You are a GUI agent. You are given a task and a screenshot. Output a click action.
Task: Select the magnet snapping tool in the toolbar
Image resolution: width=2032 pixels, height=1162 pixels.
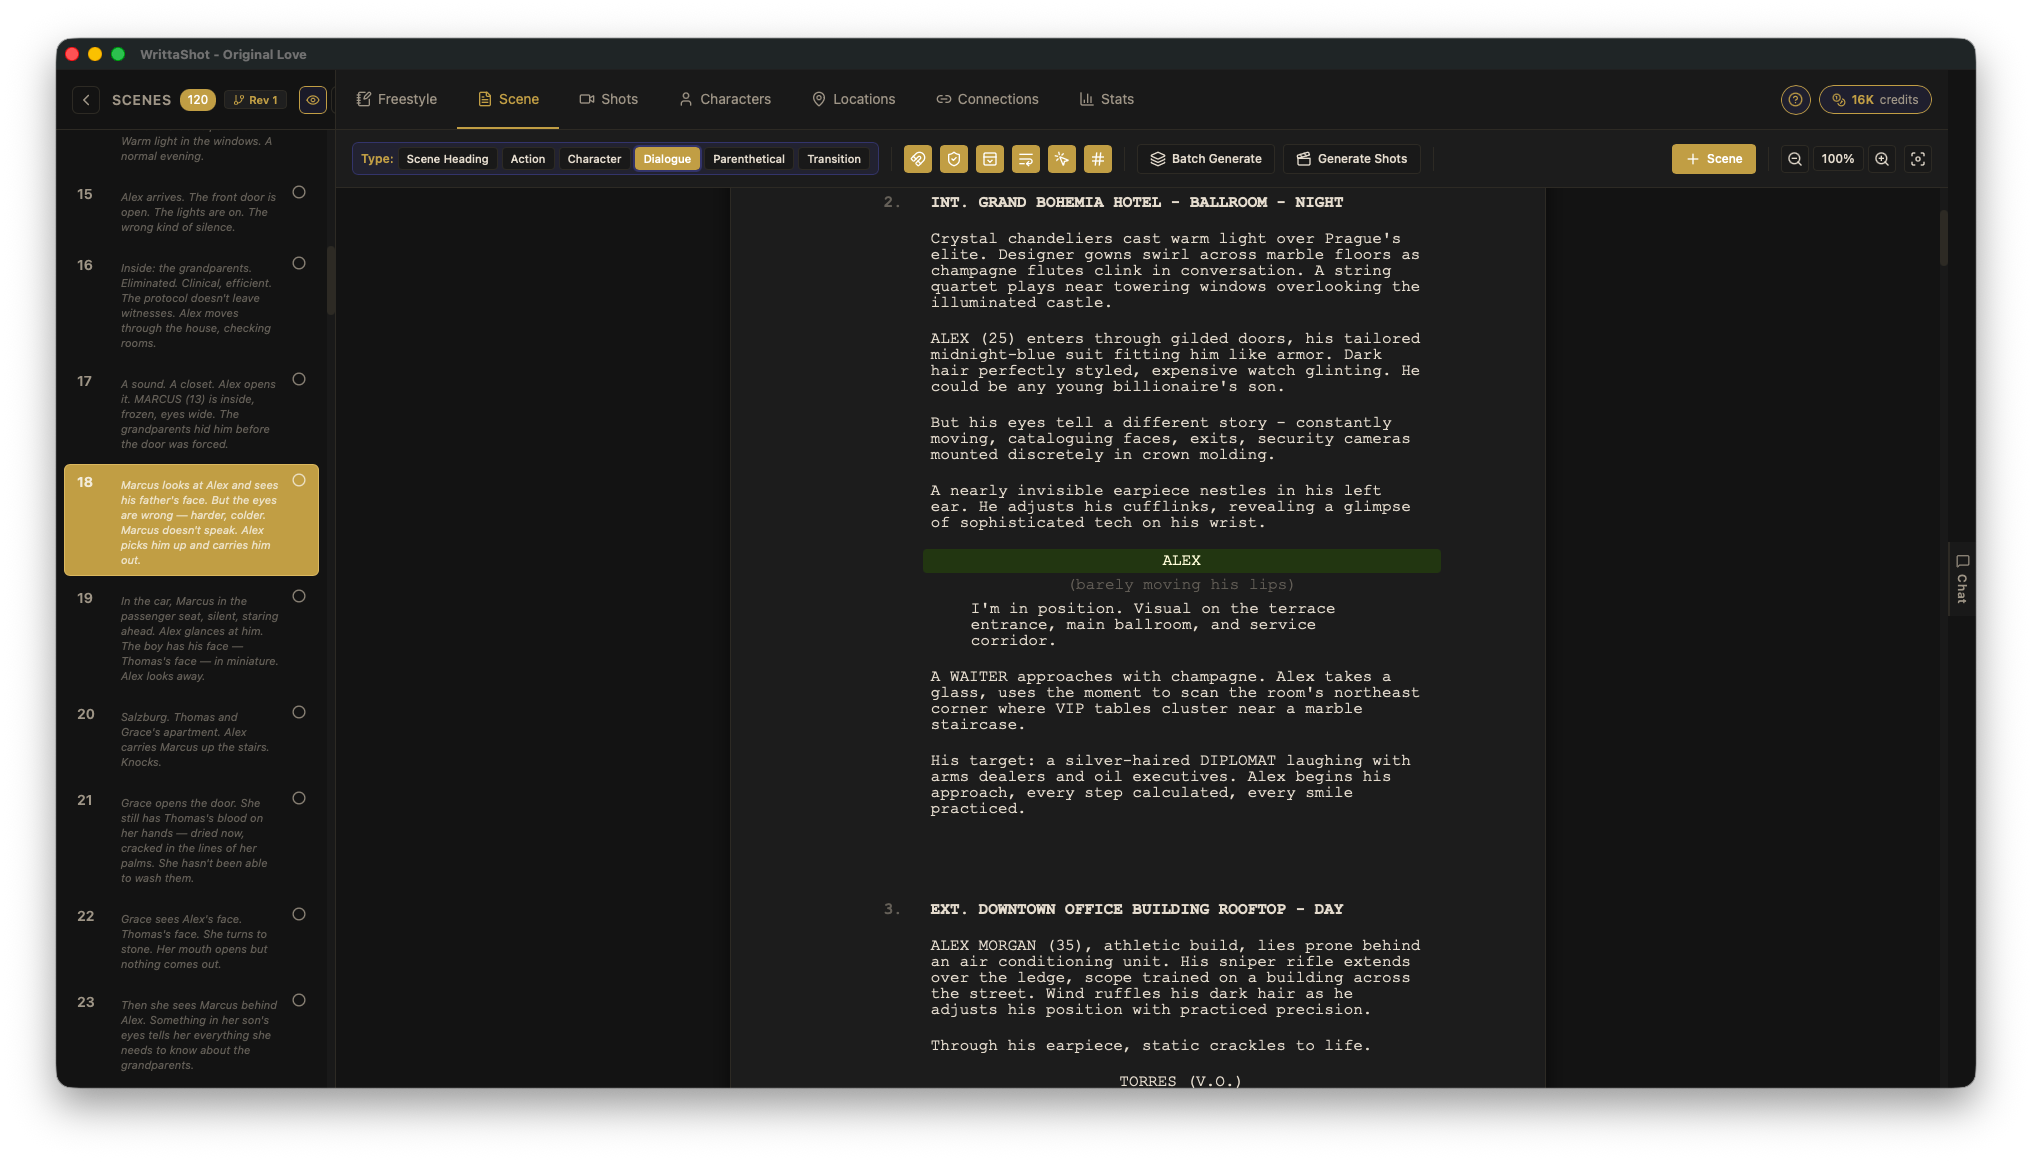click(917, 159)
